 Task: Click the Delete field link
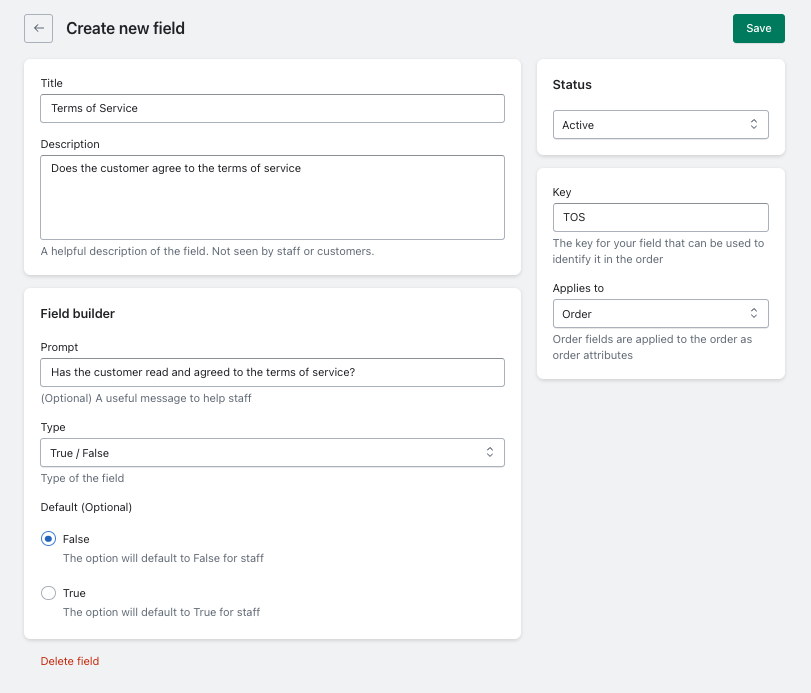69,661
